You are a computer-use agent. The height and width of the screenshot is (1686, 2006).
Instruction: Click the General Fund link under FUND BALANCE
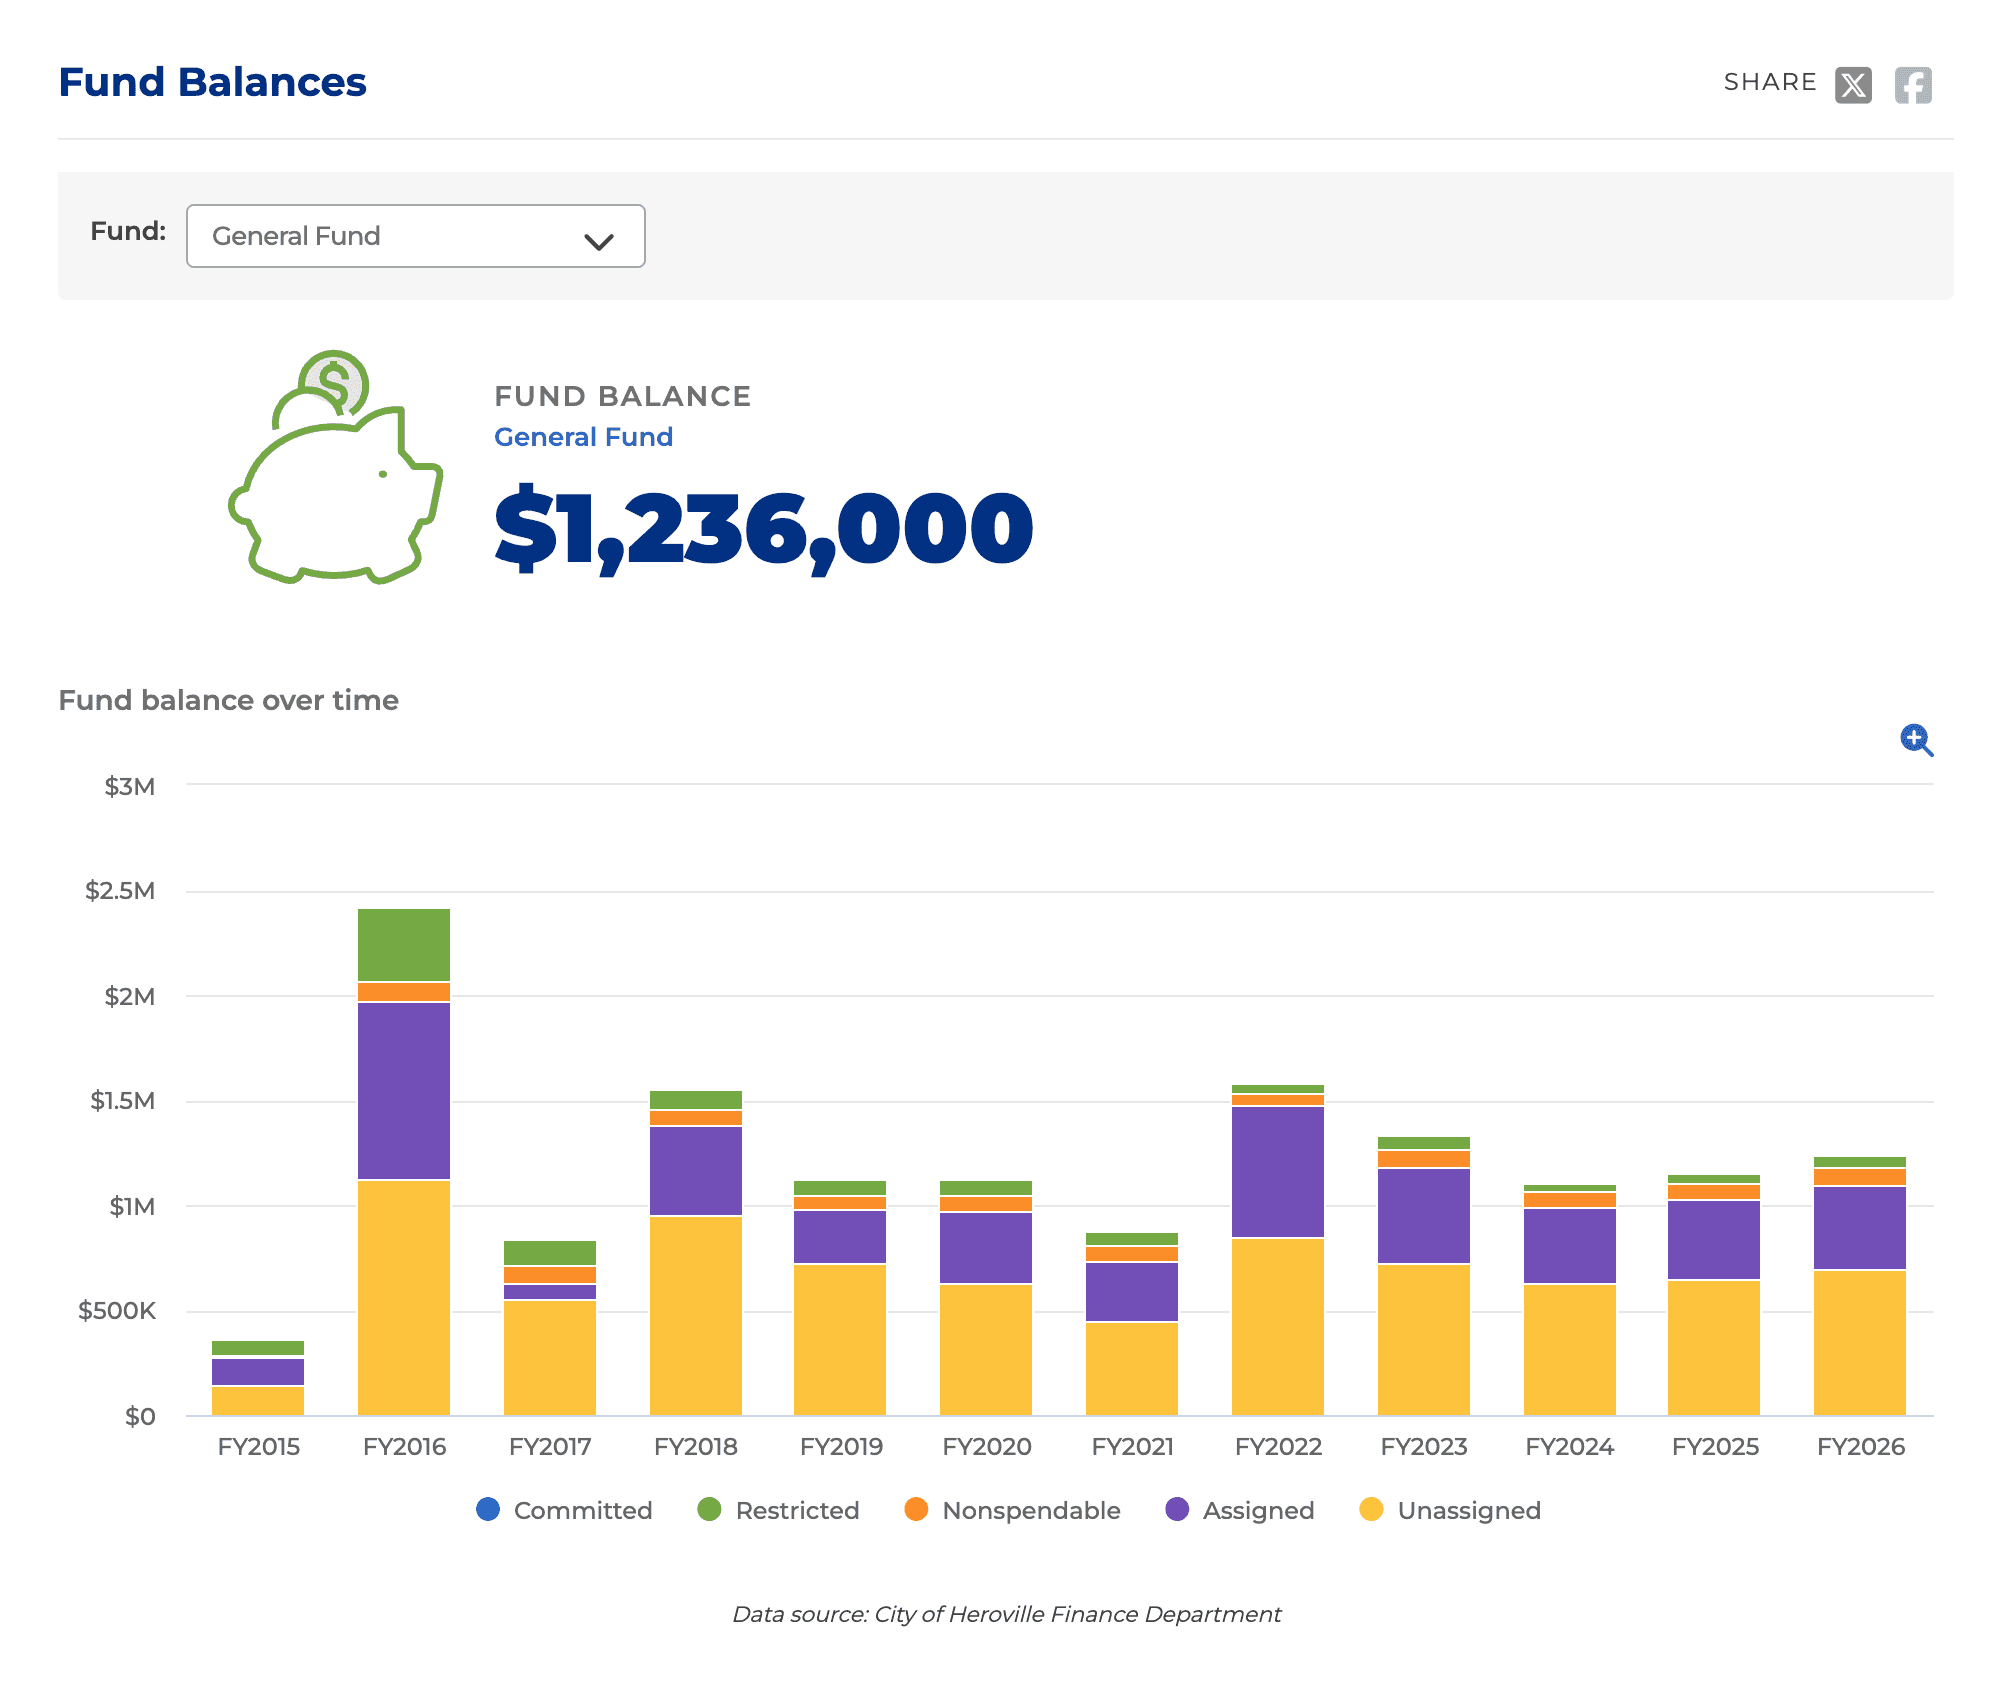point(584,437)
